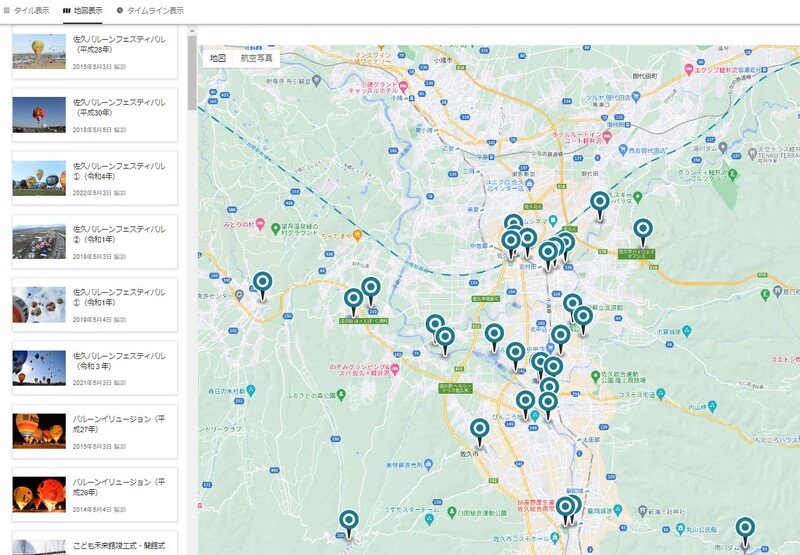
Task: Click 丸山公民館 icon
Action: (x=680, y=529)
